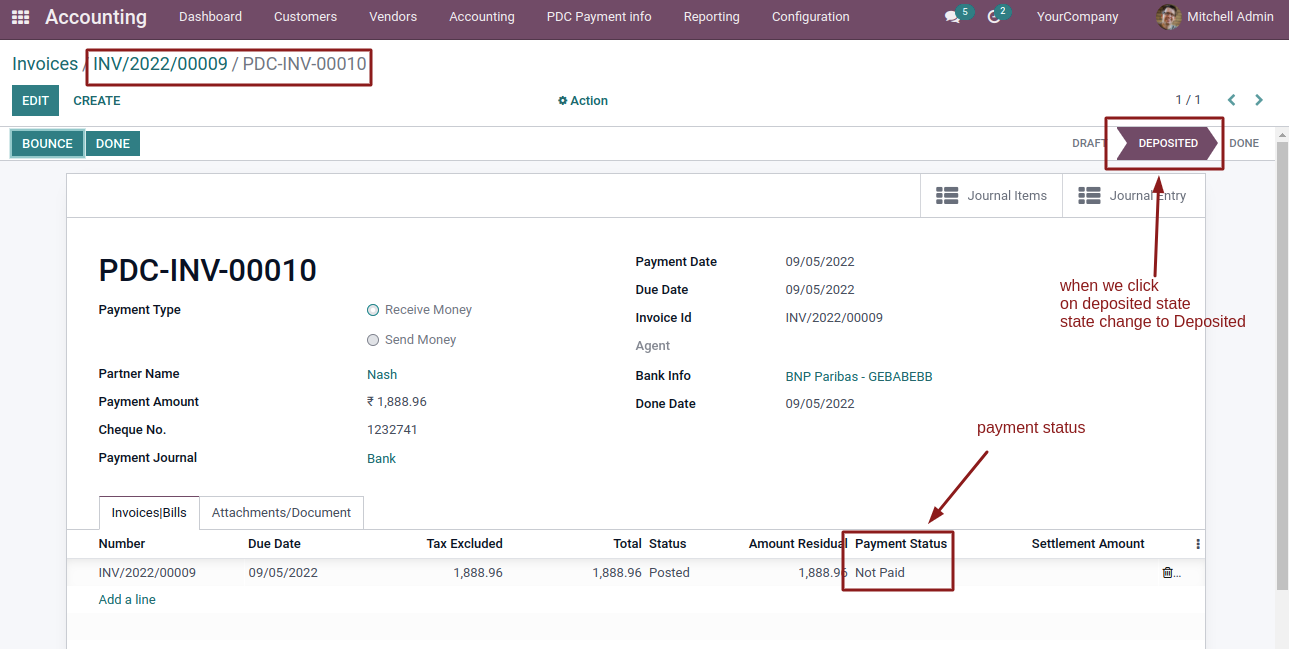
Task: Go to next record arrow
Action: [1259, 100]
